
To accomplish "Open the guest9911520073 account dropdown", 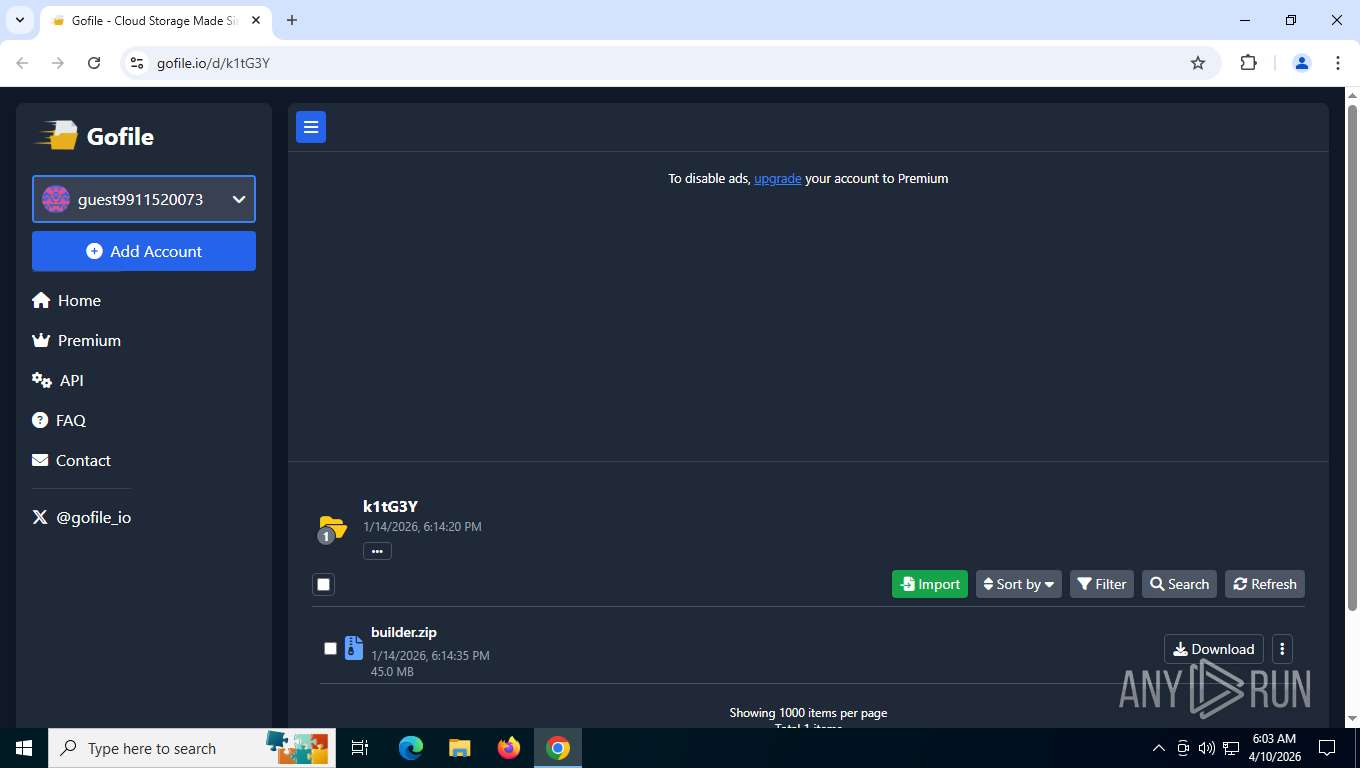I will pos(144,199).
